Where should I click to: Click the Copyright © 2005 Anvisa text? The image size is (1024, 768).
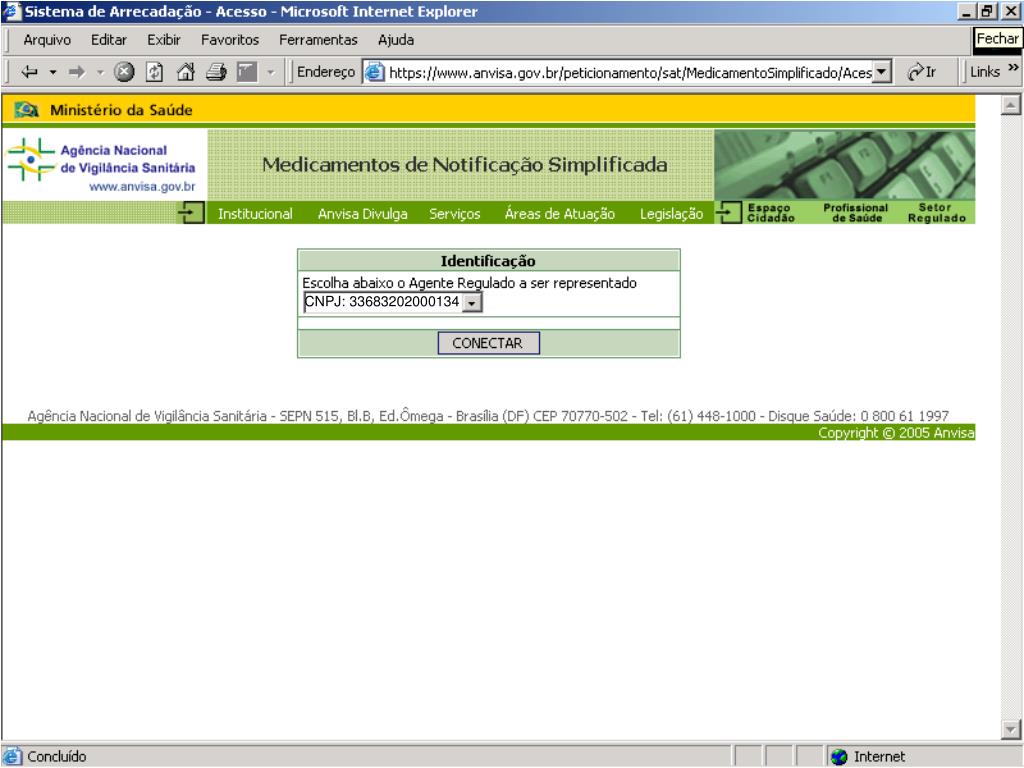(896, 433)
